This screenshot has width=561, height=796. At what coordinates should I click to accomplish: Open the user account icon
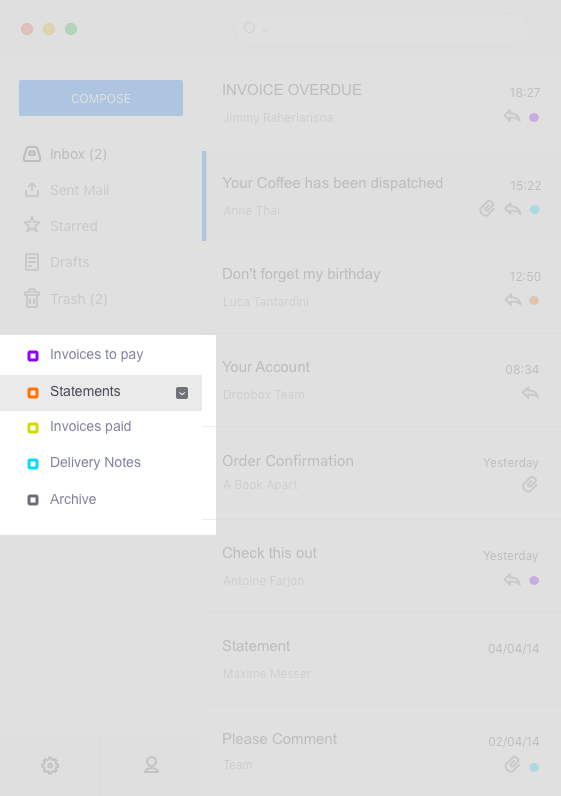click(x=151, y=765)
